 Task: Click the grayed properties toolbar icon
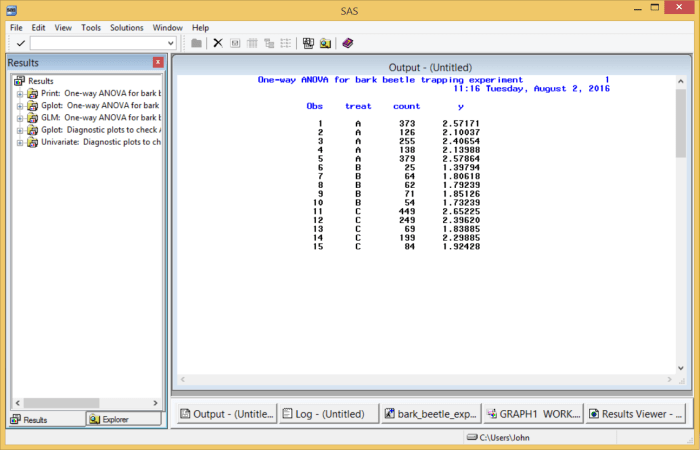pyautogui.click(x=235, y=43)
